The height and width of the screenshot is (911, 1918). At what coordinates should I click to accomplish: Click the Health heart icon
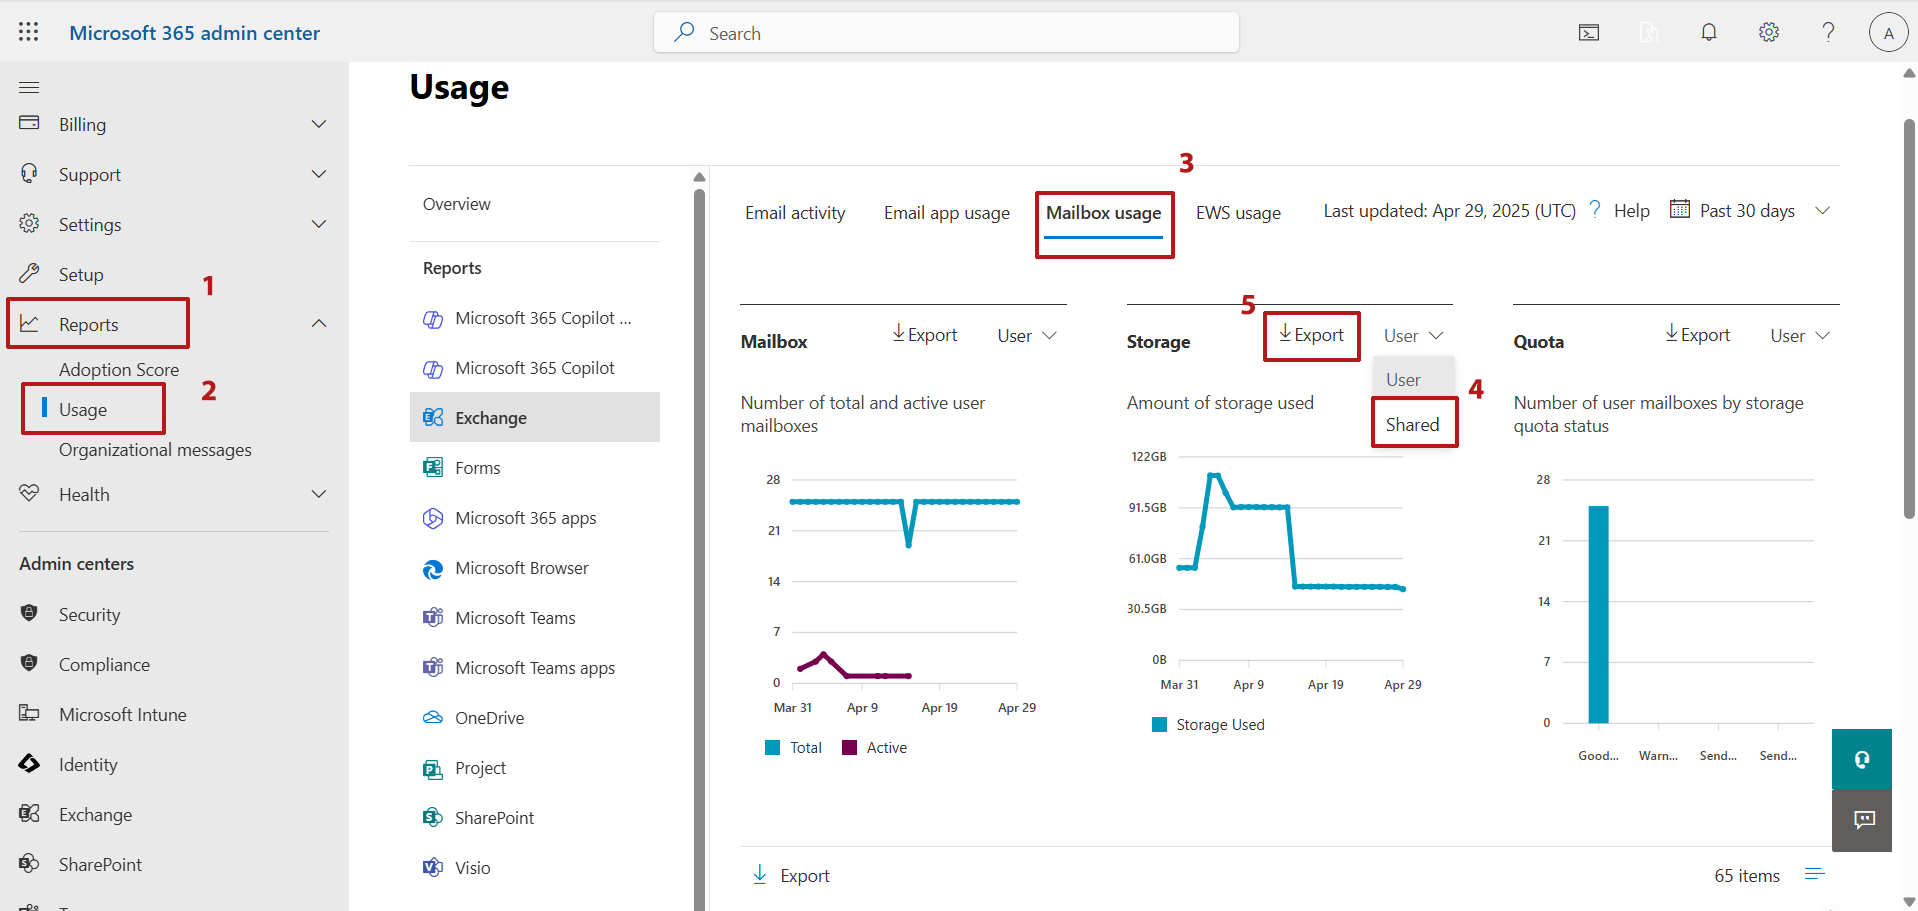(x=29, y=493)
